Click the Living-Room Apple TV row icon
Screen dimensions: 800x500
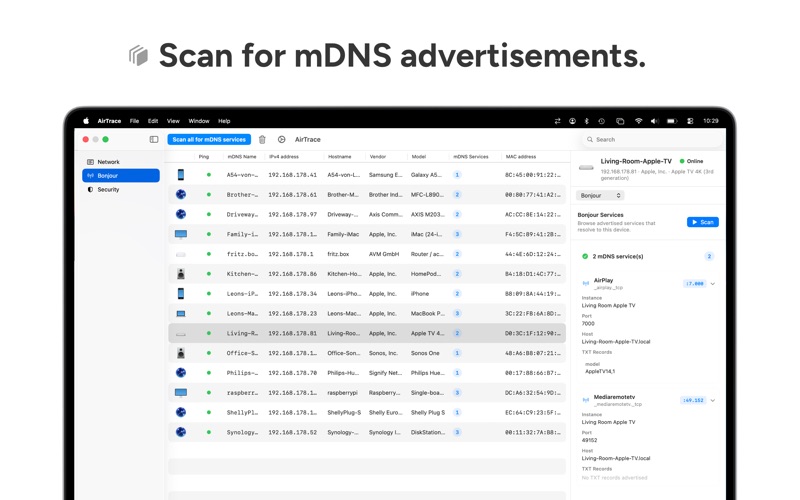(181, 334)
